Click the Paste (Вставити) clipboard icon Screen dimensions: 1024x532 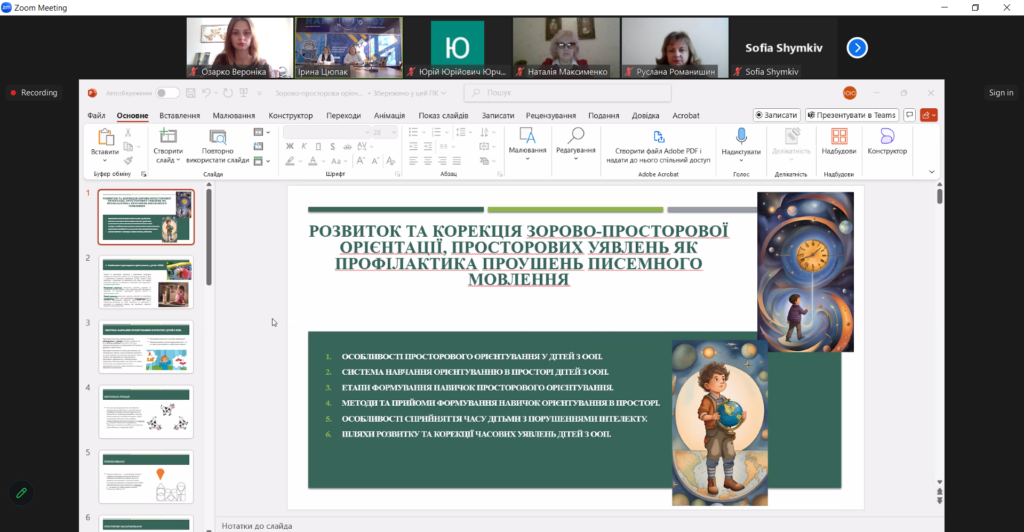(104, 137)
